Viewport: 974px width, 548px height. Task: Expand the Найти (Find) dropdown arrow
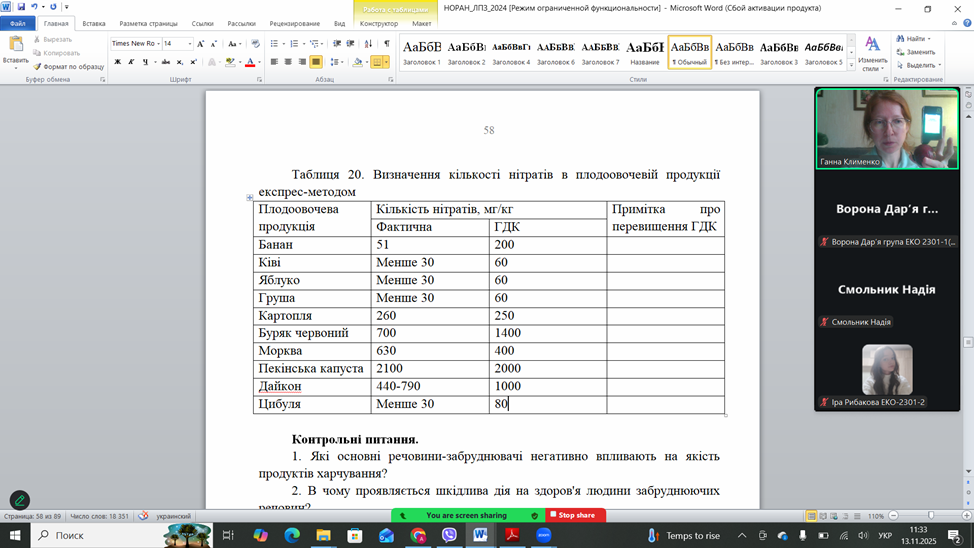point(931,39)
